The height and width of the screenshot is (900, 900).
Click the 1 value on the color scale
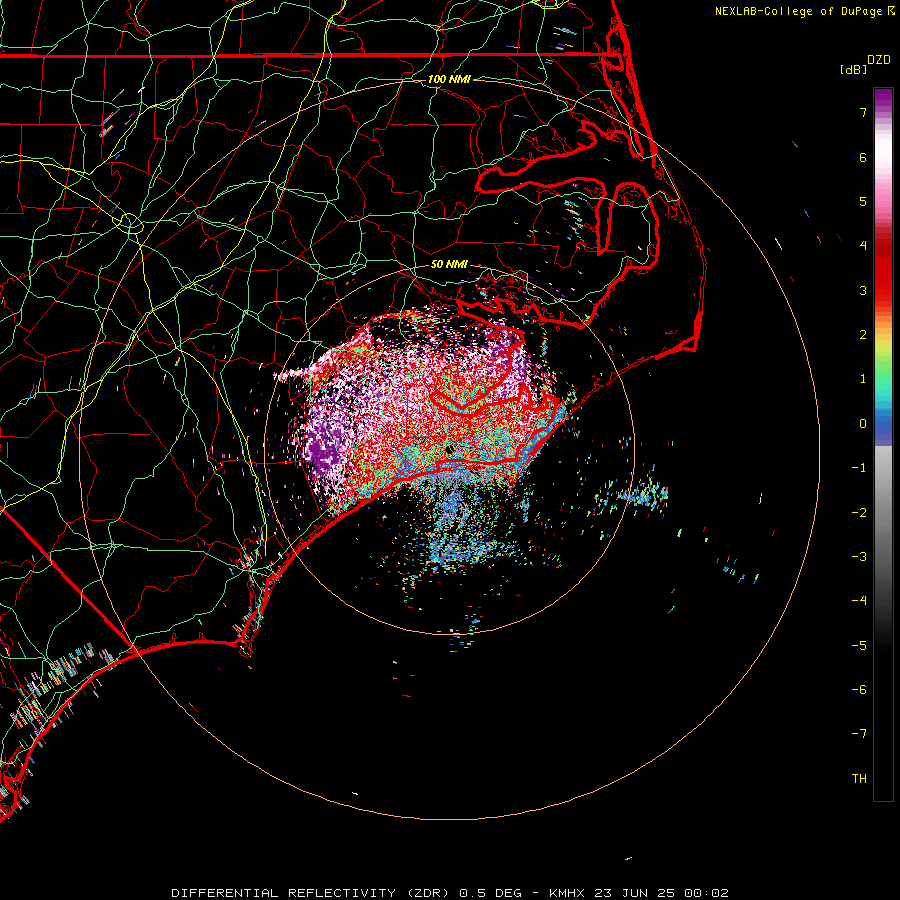tap(863, 379)
